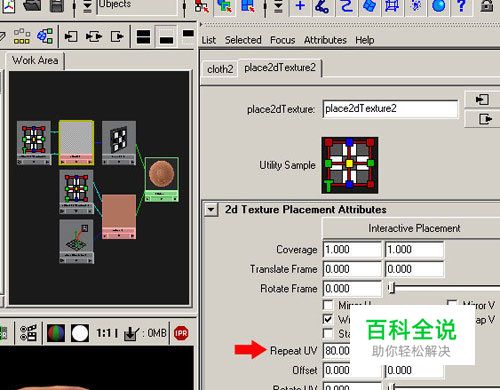This screenshot has width=500, height=390.
Task: Select by hierarchy mode icon
Action: [x=202, y=6]
